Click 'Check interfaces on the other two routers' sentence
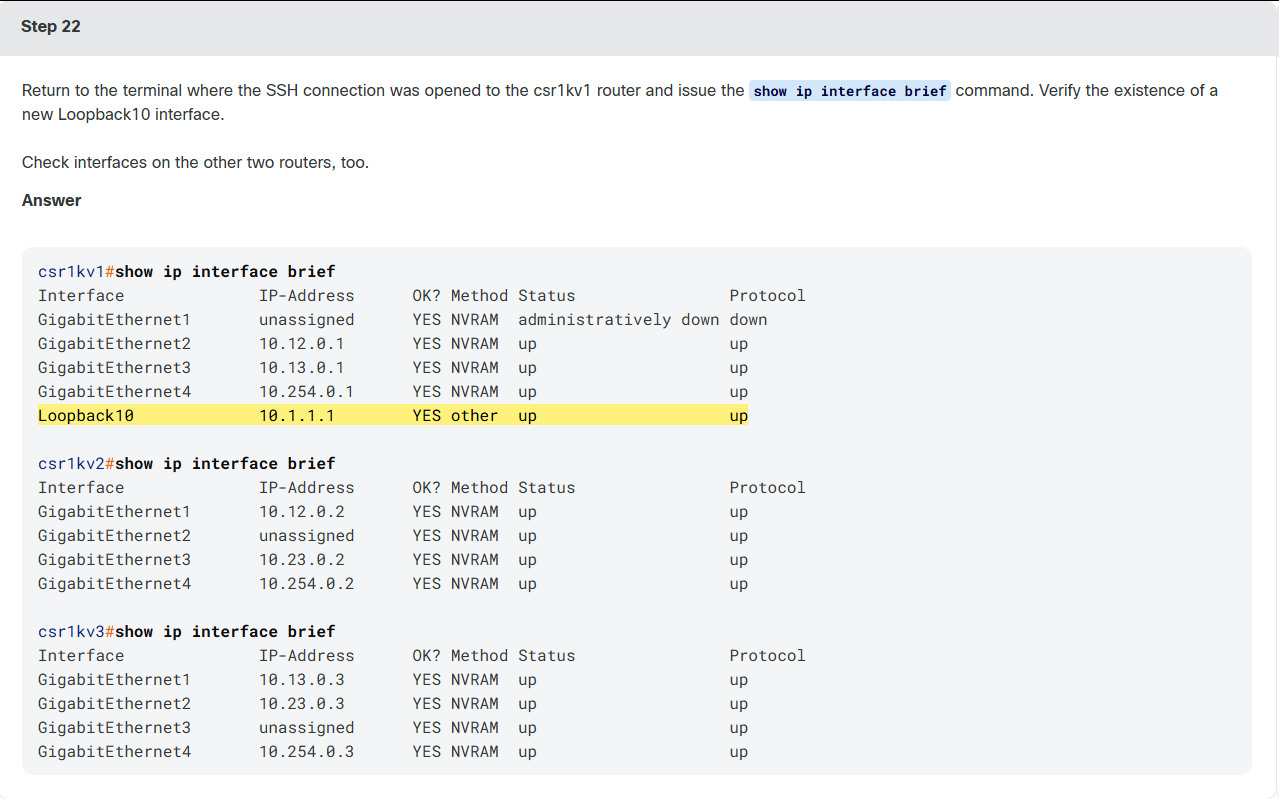The height and width of the screenshot is (799, 1279). coord(195,162)
